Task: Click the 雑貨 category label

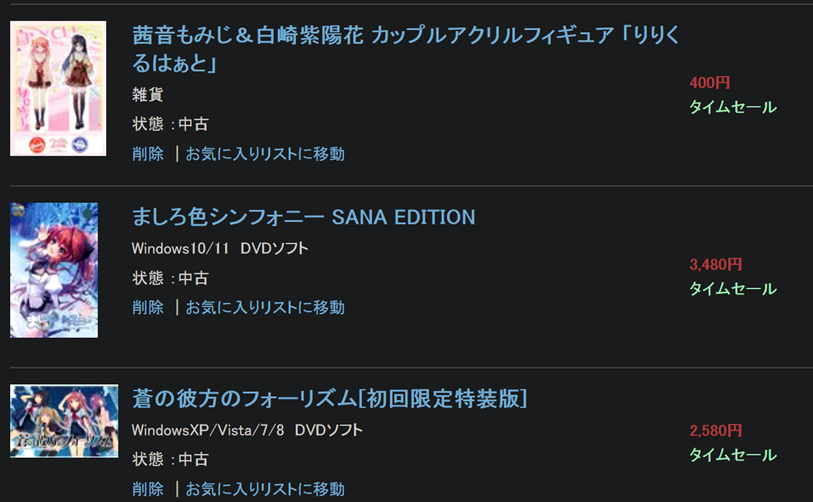Action: [147, 95]
